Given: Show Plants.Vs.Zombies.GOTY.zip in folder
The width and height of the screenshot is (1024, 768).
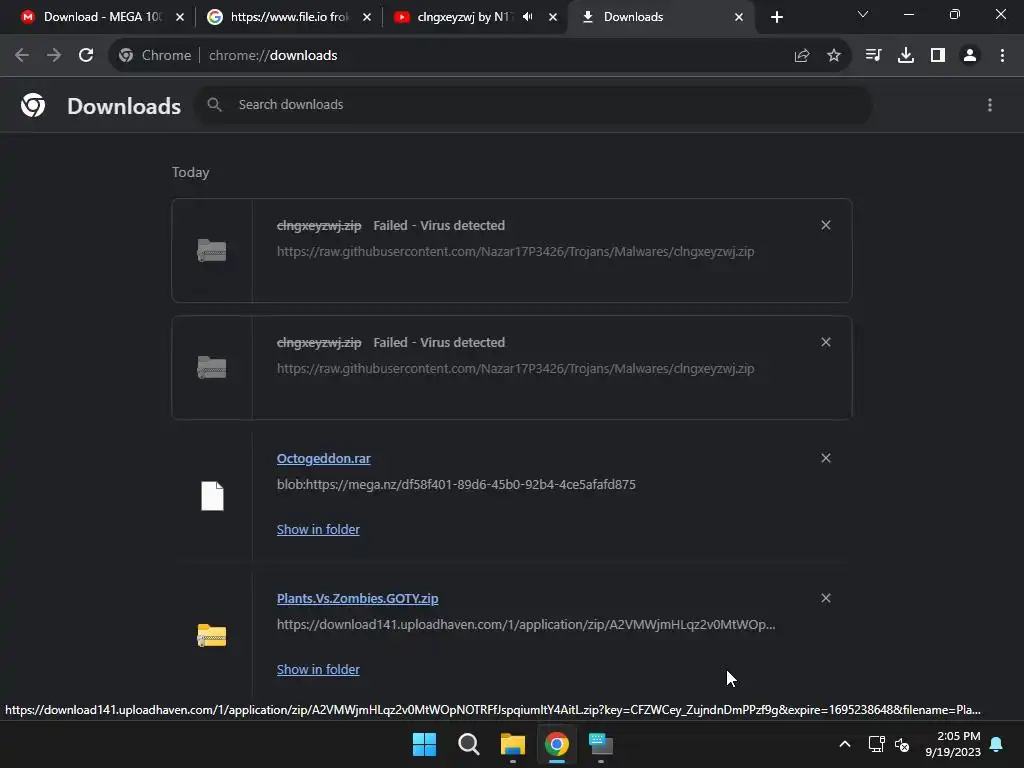Looking at the screenshot, I should coord(318,669).
